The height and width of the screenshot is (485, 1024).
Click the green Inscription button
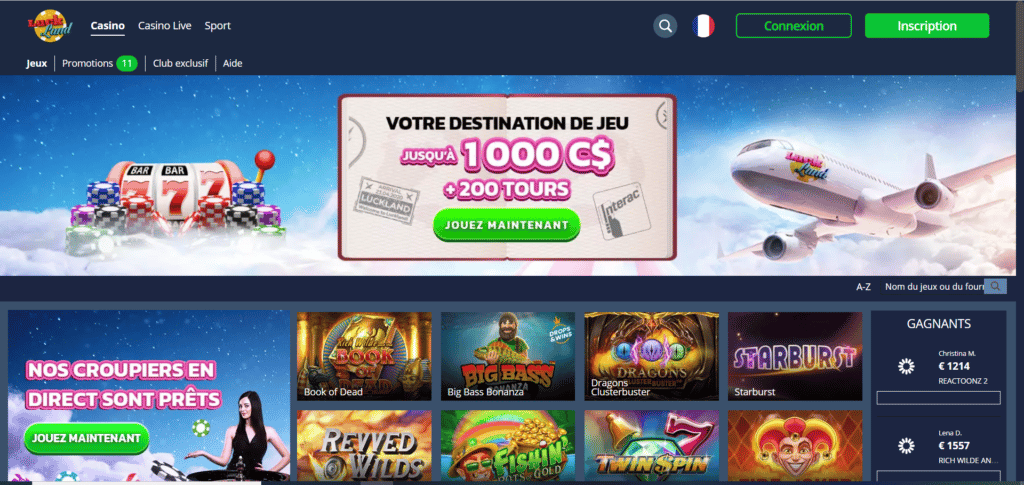click(x=927, y=26)
